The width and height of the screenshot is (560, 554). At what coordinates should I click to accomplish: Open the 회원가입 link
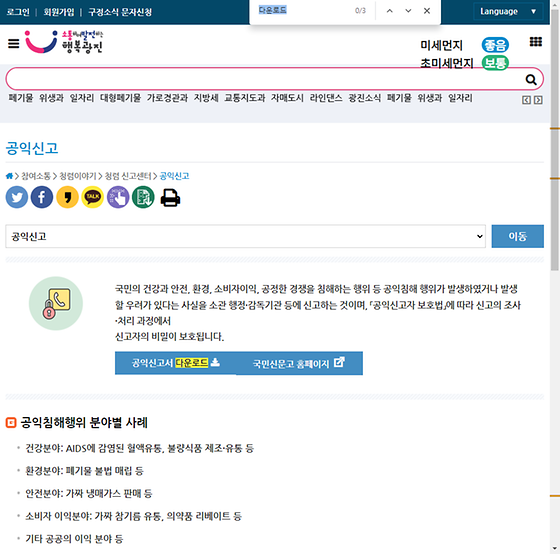coord(59,12)
